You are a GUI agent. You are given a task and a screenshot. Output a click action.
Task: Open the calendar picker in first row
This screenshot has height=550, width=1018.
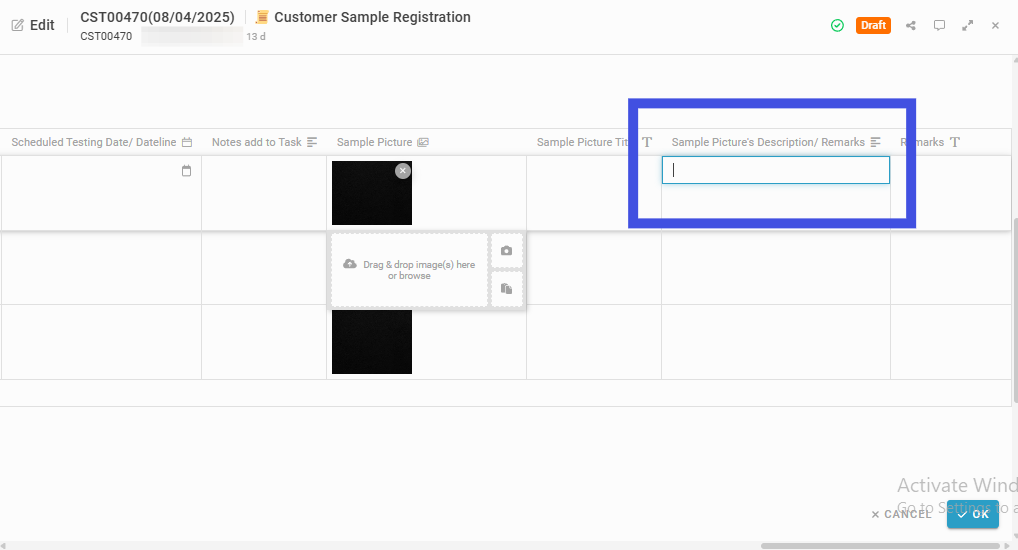[186, 171]
